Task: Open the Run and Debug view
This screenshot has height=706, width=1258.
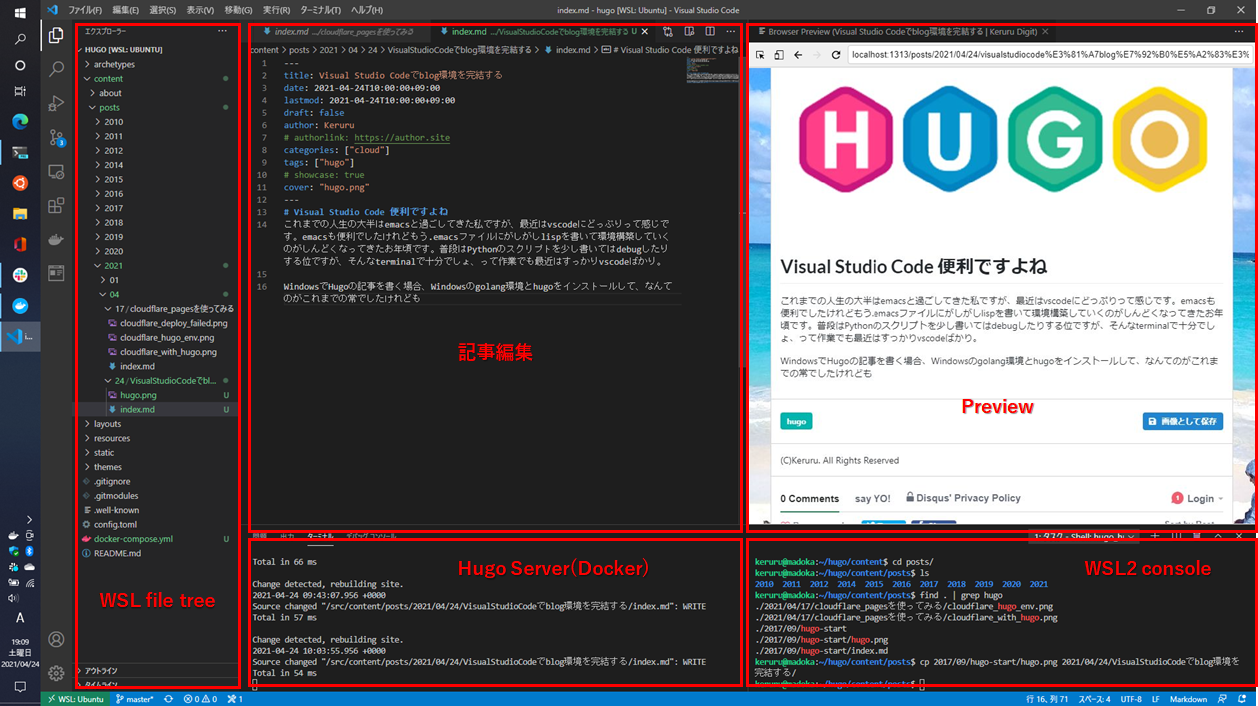Action: coord(56,103)
